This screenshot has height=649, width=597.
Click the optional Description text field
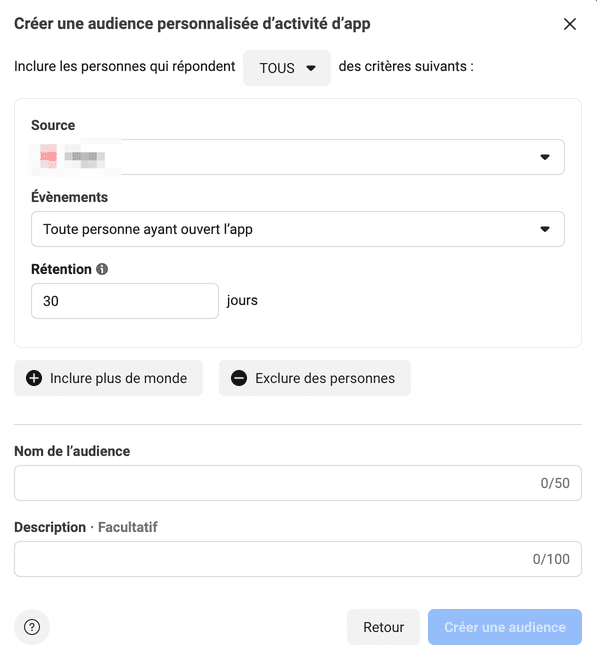(298, 559)
